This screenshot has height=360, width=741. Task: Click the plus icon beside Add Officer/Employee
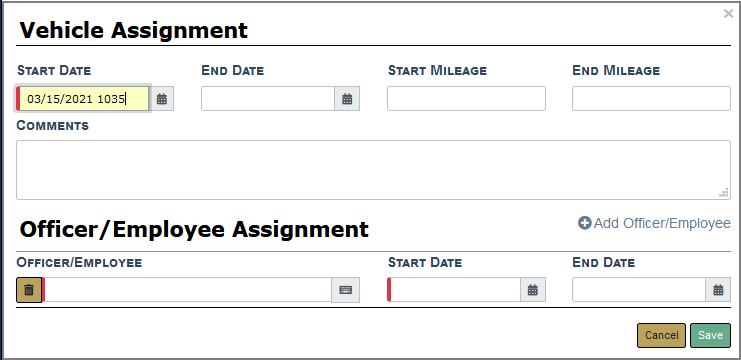585,223
